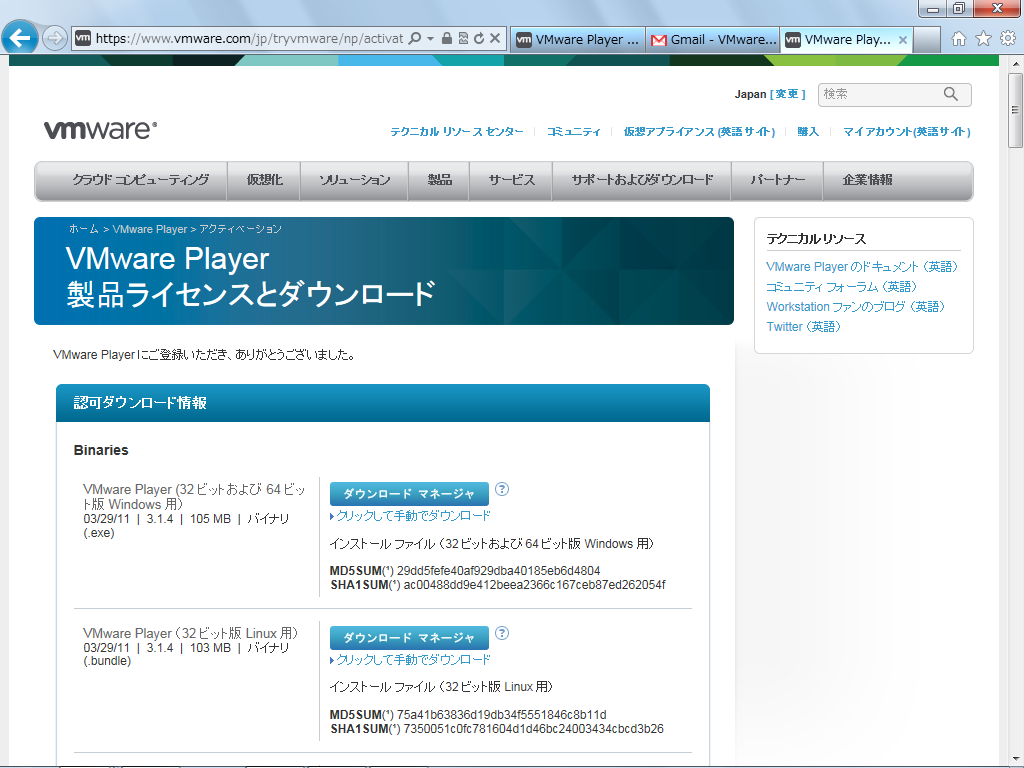Open テクニカル リソース センター link
The image size is (1024, 768).
[x=456, y=132]
